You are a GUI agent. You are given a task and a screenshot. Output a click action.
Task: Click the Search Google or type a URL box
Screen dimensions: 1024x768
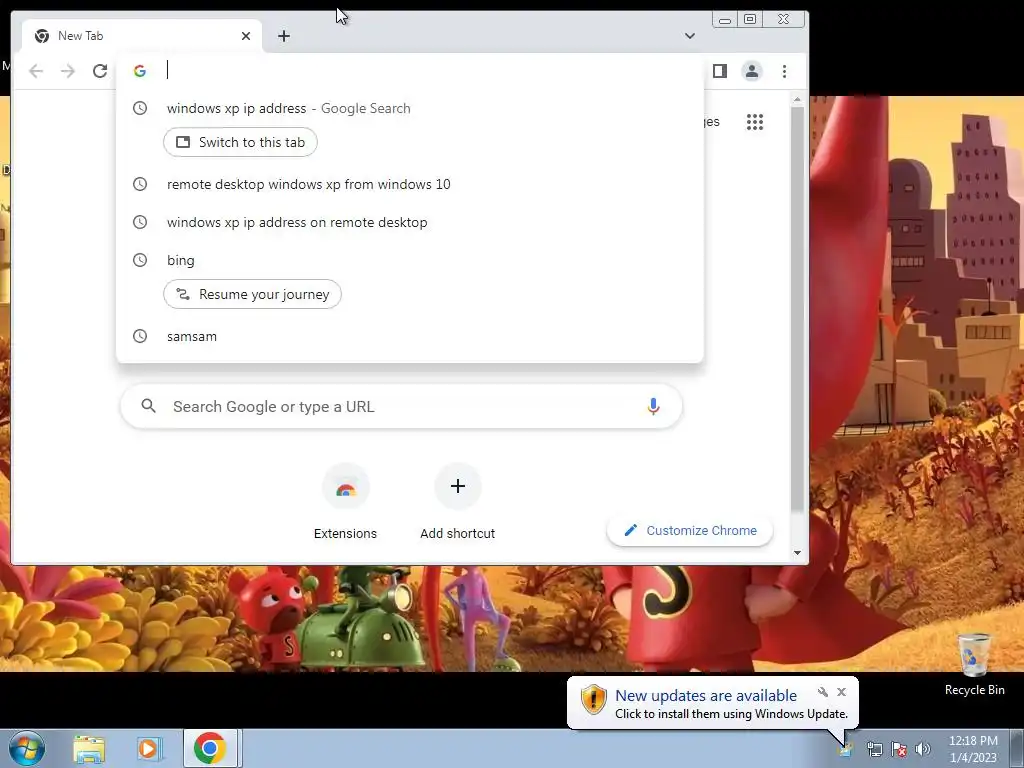tap(401, 406)
